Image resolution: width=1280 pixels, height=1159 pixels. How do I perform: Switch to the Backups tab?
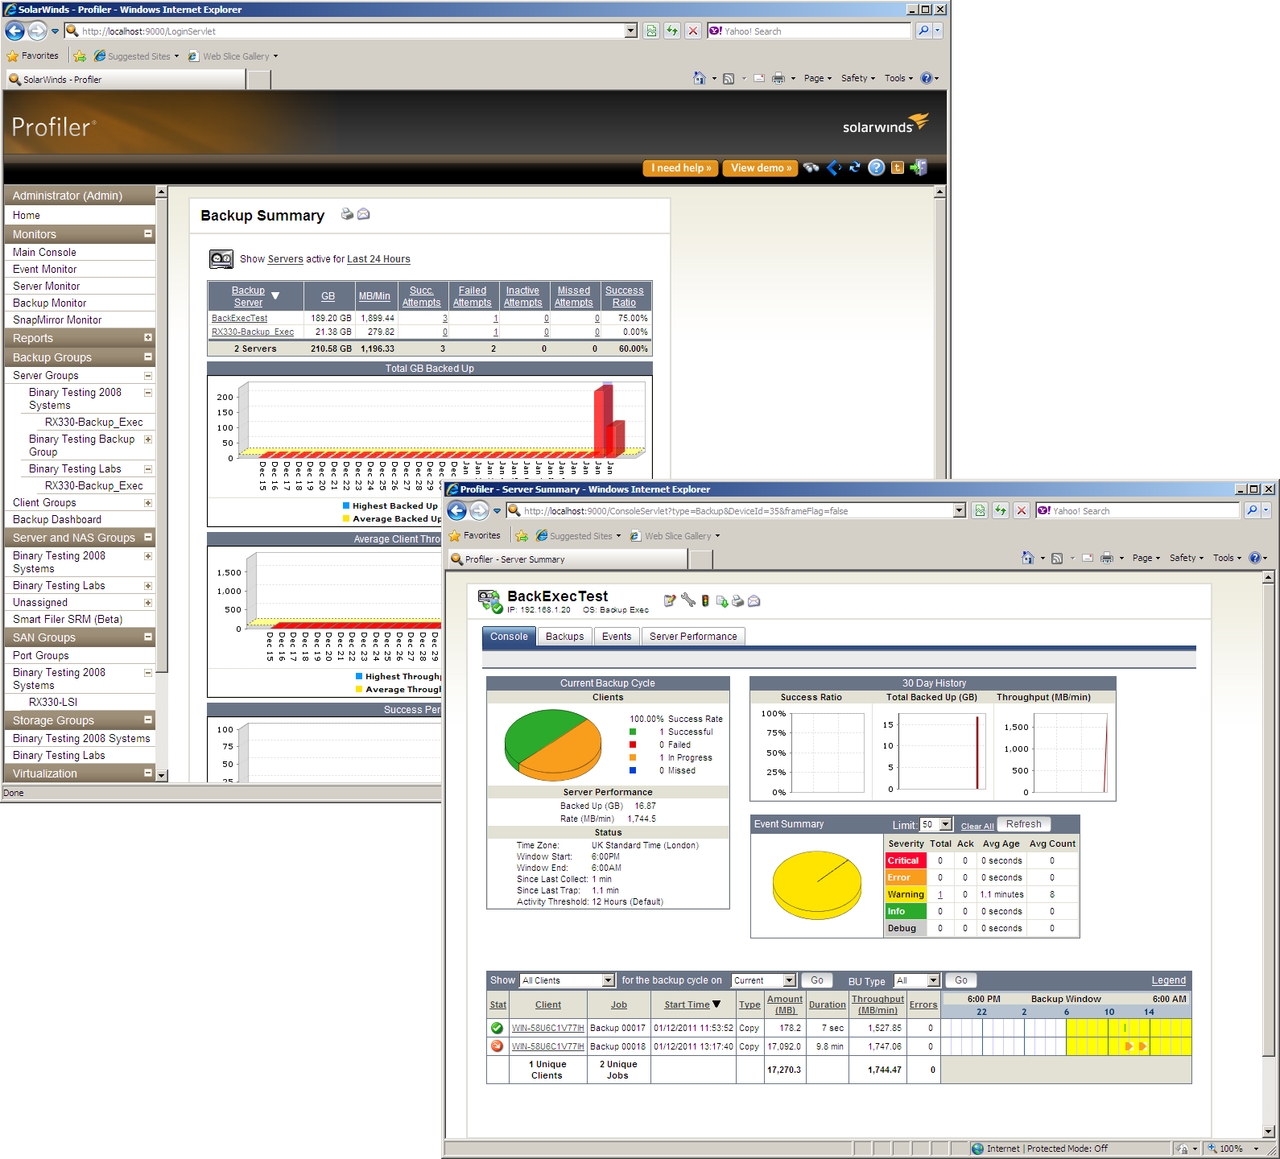(x=565, y=636)
